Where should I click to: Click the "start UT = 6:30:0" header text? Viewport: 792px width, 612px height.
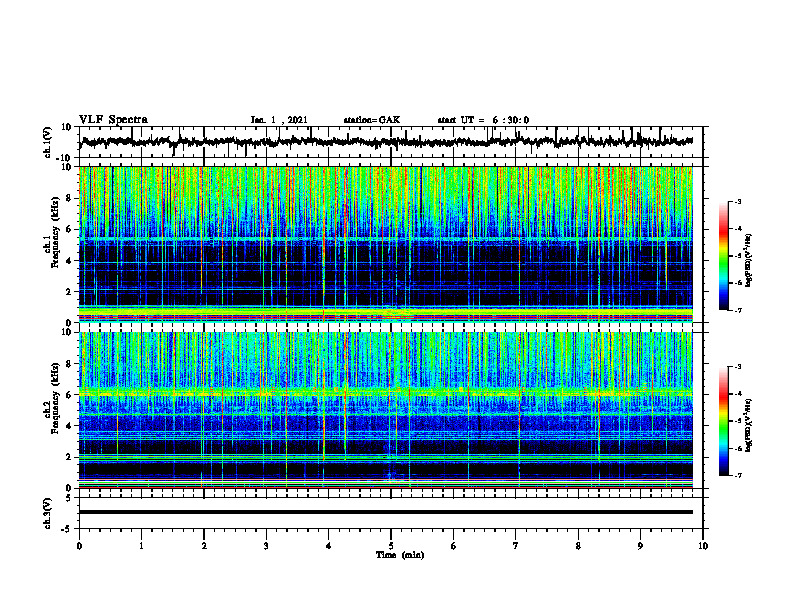pyautogui.click(x=483, y=120)
